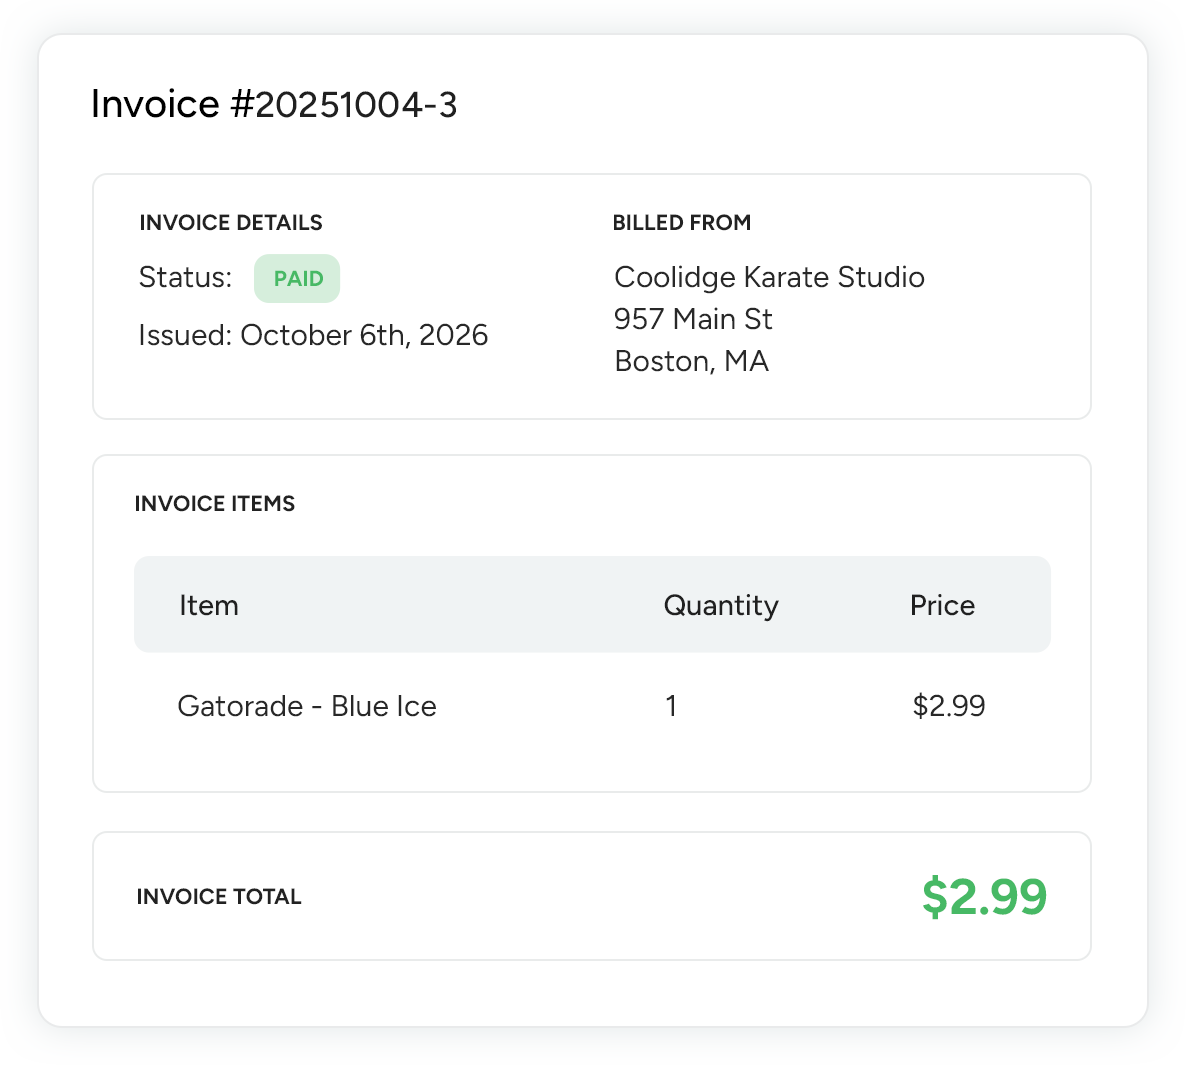Click the Issued October 6th, 2026 date
This screenshot has width=1186, height=1065.
[x=313, y=335]
